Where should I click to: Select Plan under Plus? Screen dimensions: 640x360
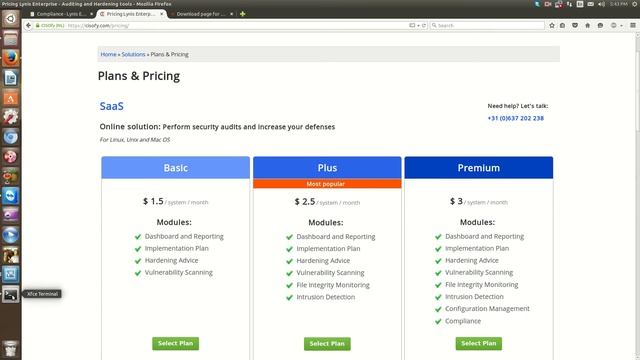327,344
